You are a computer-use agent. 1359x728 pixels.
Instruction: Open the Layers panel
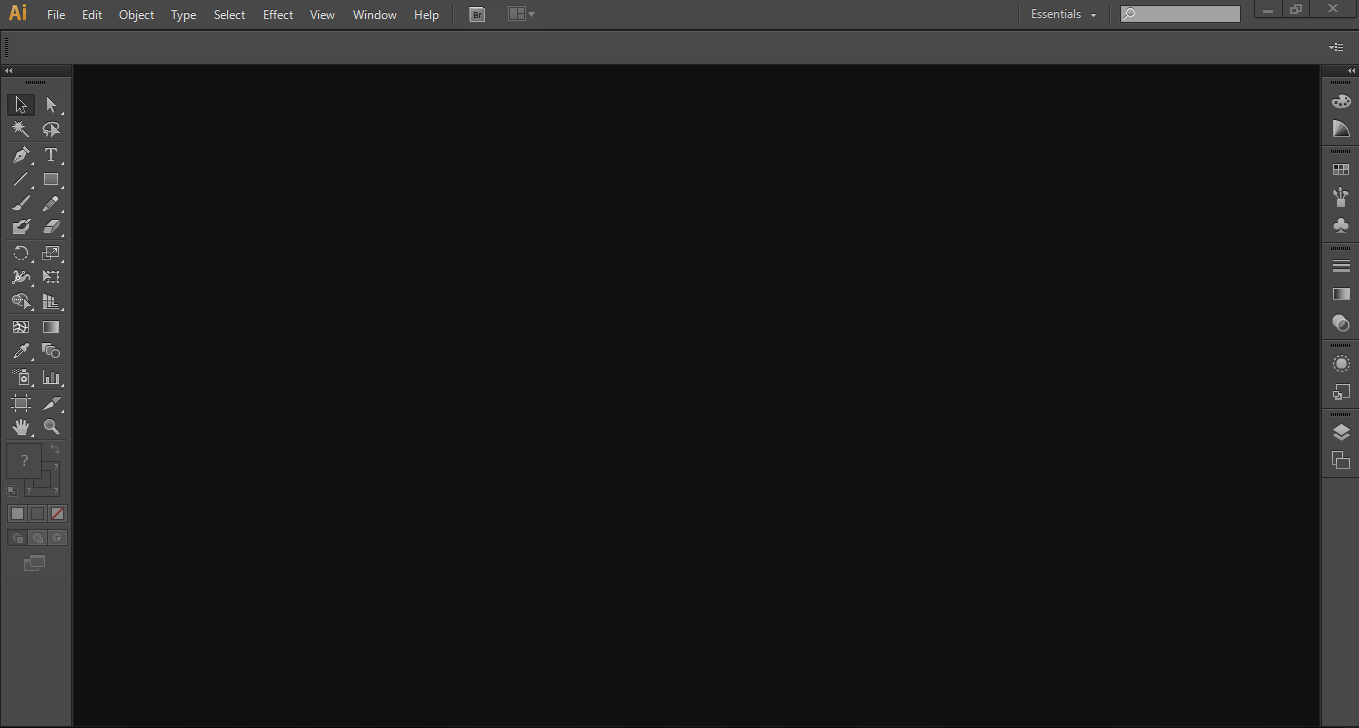tap(1340, 432)
